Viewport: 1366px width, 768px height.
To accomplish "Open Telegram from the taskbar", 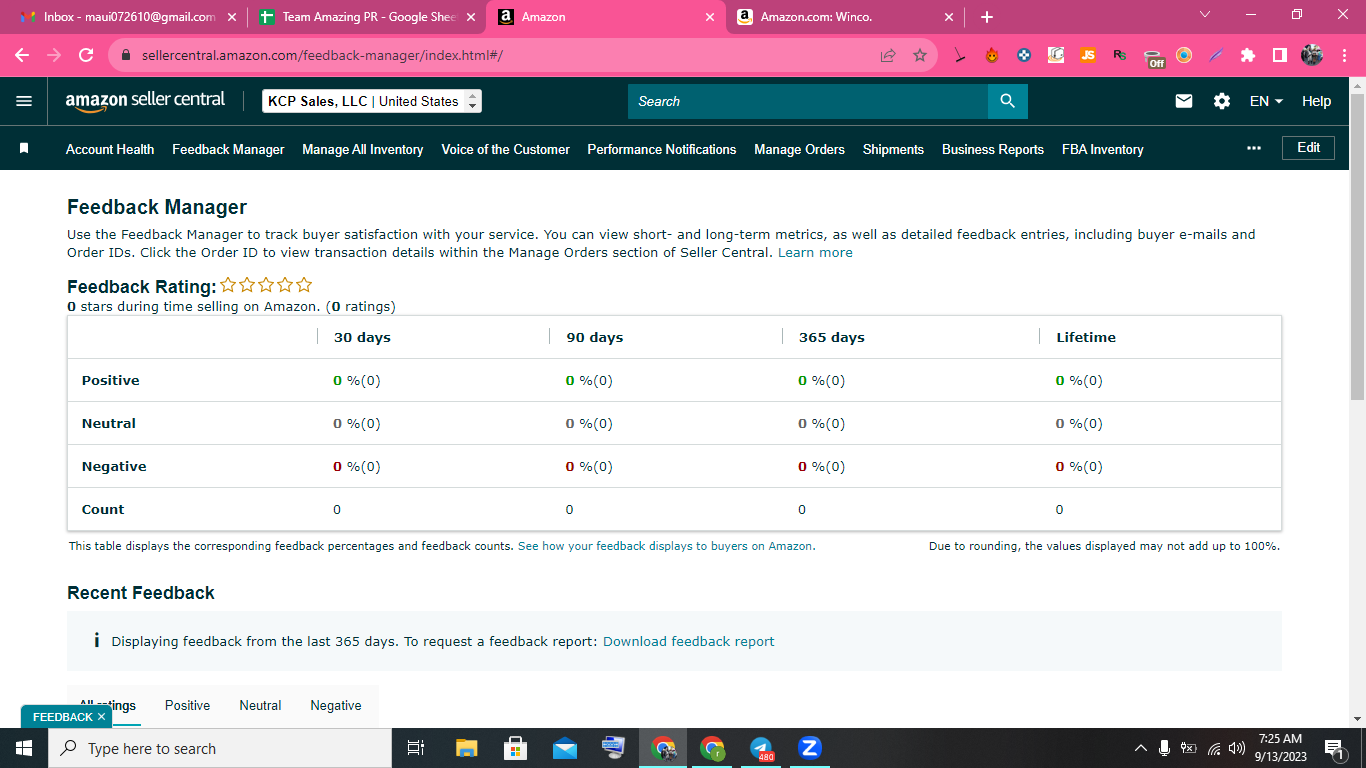I will (761, 748).
